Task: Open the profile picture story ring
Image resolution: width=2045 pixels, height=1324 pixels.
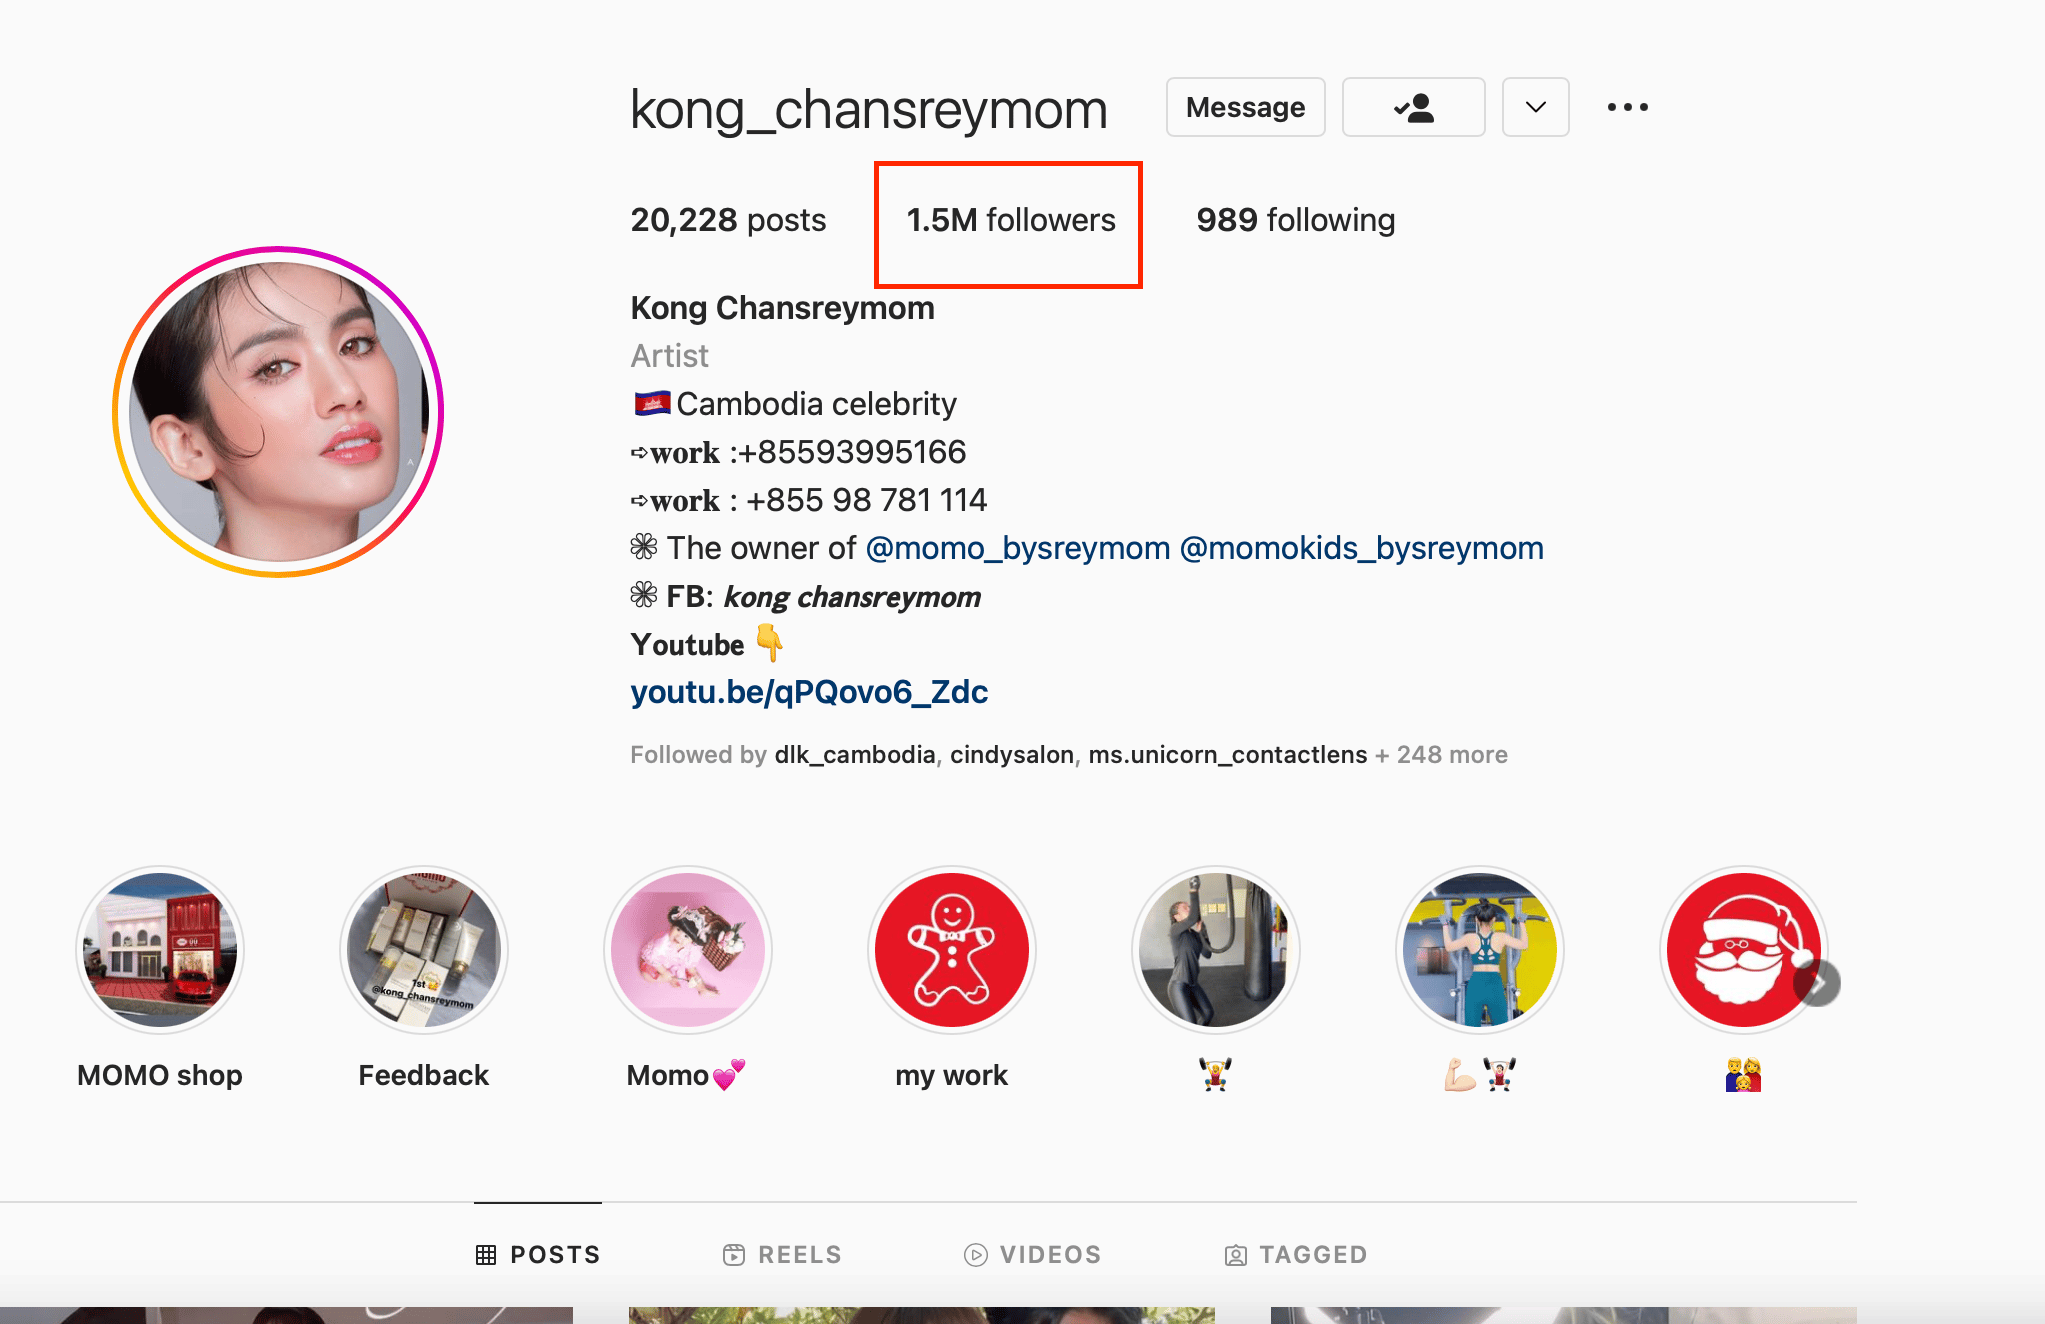Action: pyautogui.click(x=278, y=412)
